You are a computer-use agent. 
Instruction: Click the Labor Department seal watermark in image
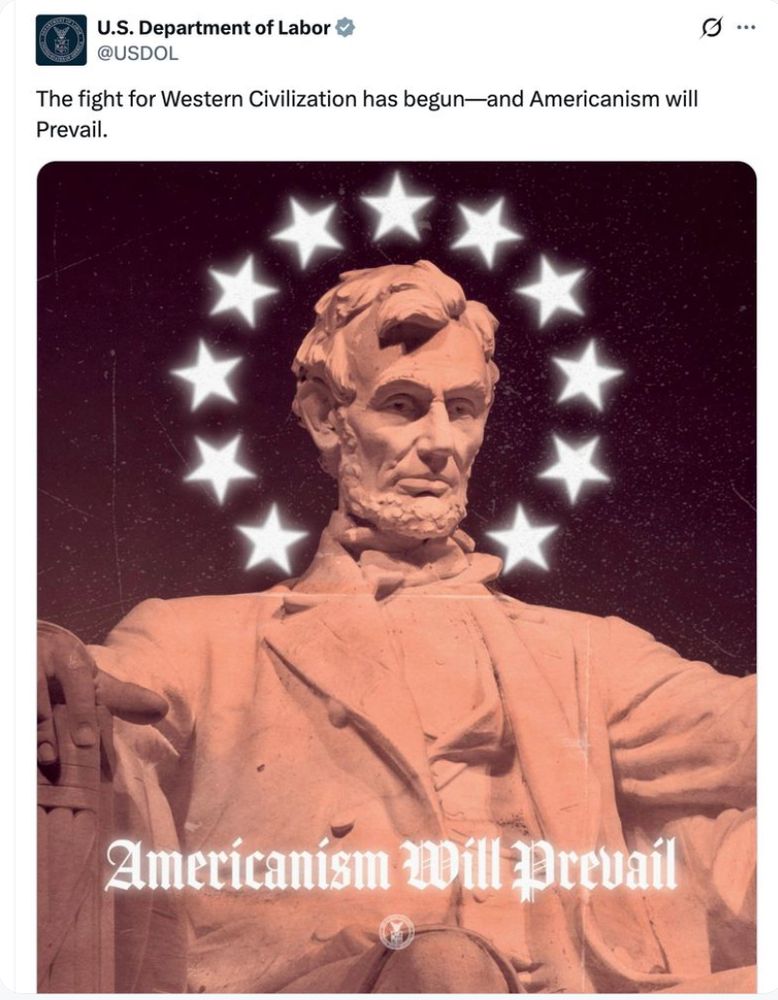(397, 932)
